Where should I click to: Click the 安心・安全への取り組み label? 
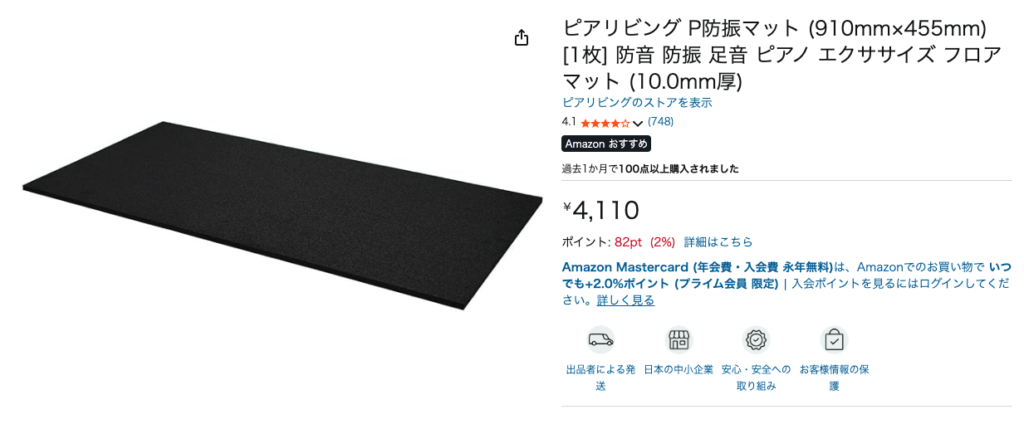[756, 378]
